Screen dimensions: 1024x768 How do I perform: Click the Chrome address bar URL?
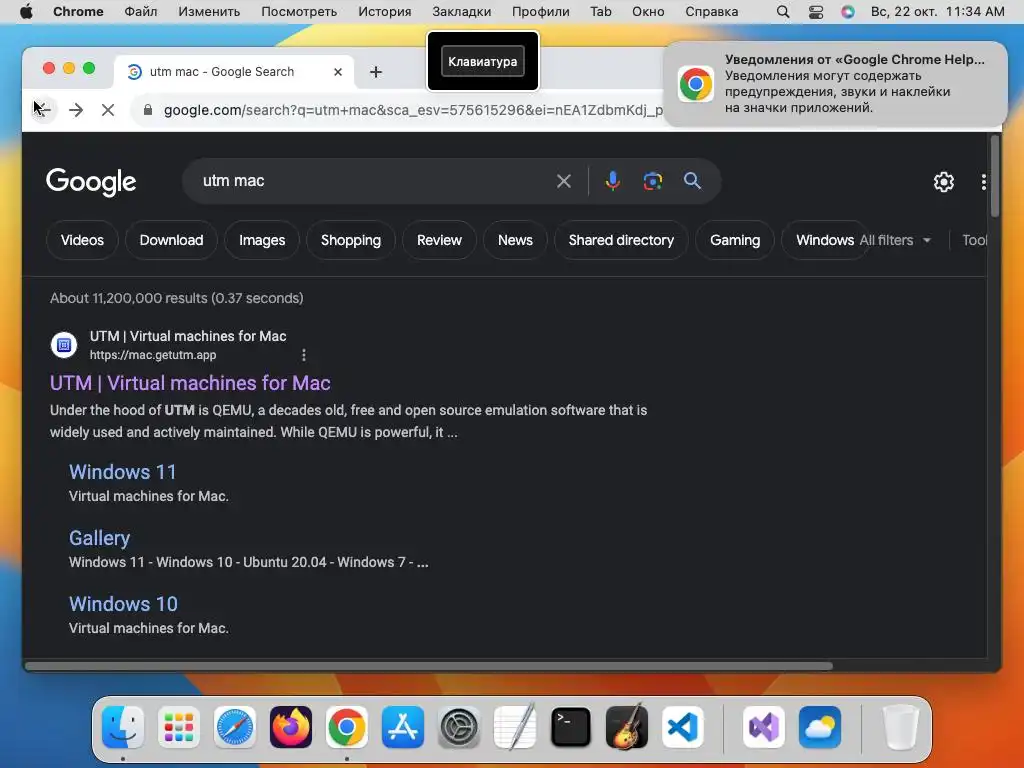coord(413,110)
